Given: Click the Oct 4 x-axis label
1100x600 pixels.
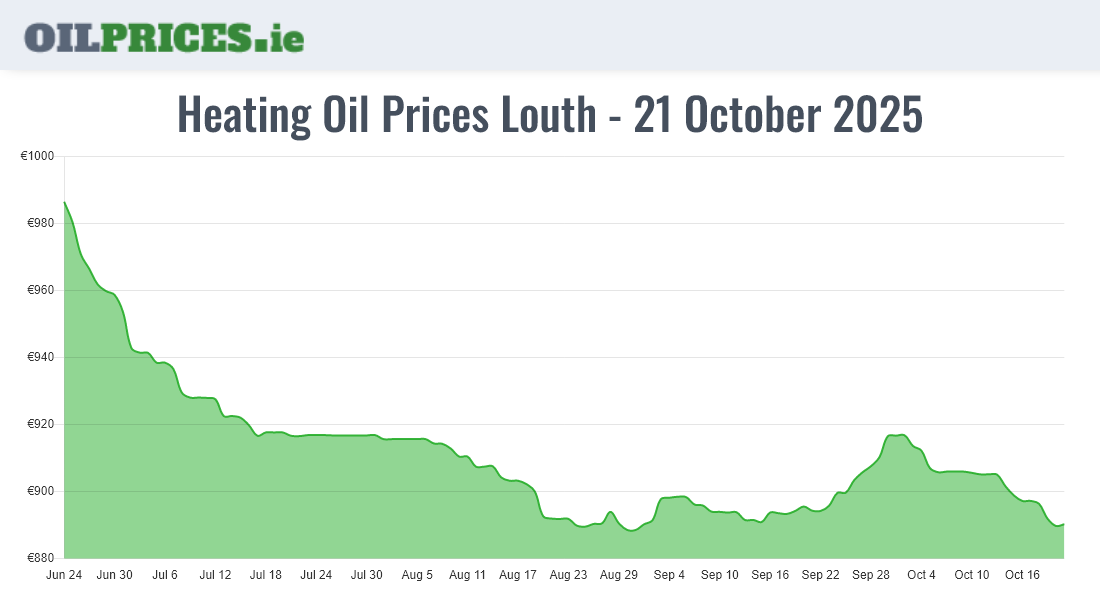Looking at the screenshot, I should tap(921, 575).
